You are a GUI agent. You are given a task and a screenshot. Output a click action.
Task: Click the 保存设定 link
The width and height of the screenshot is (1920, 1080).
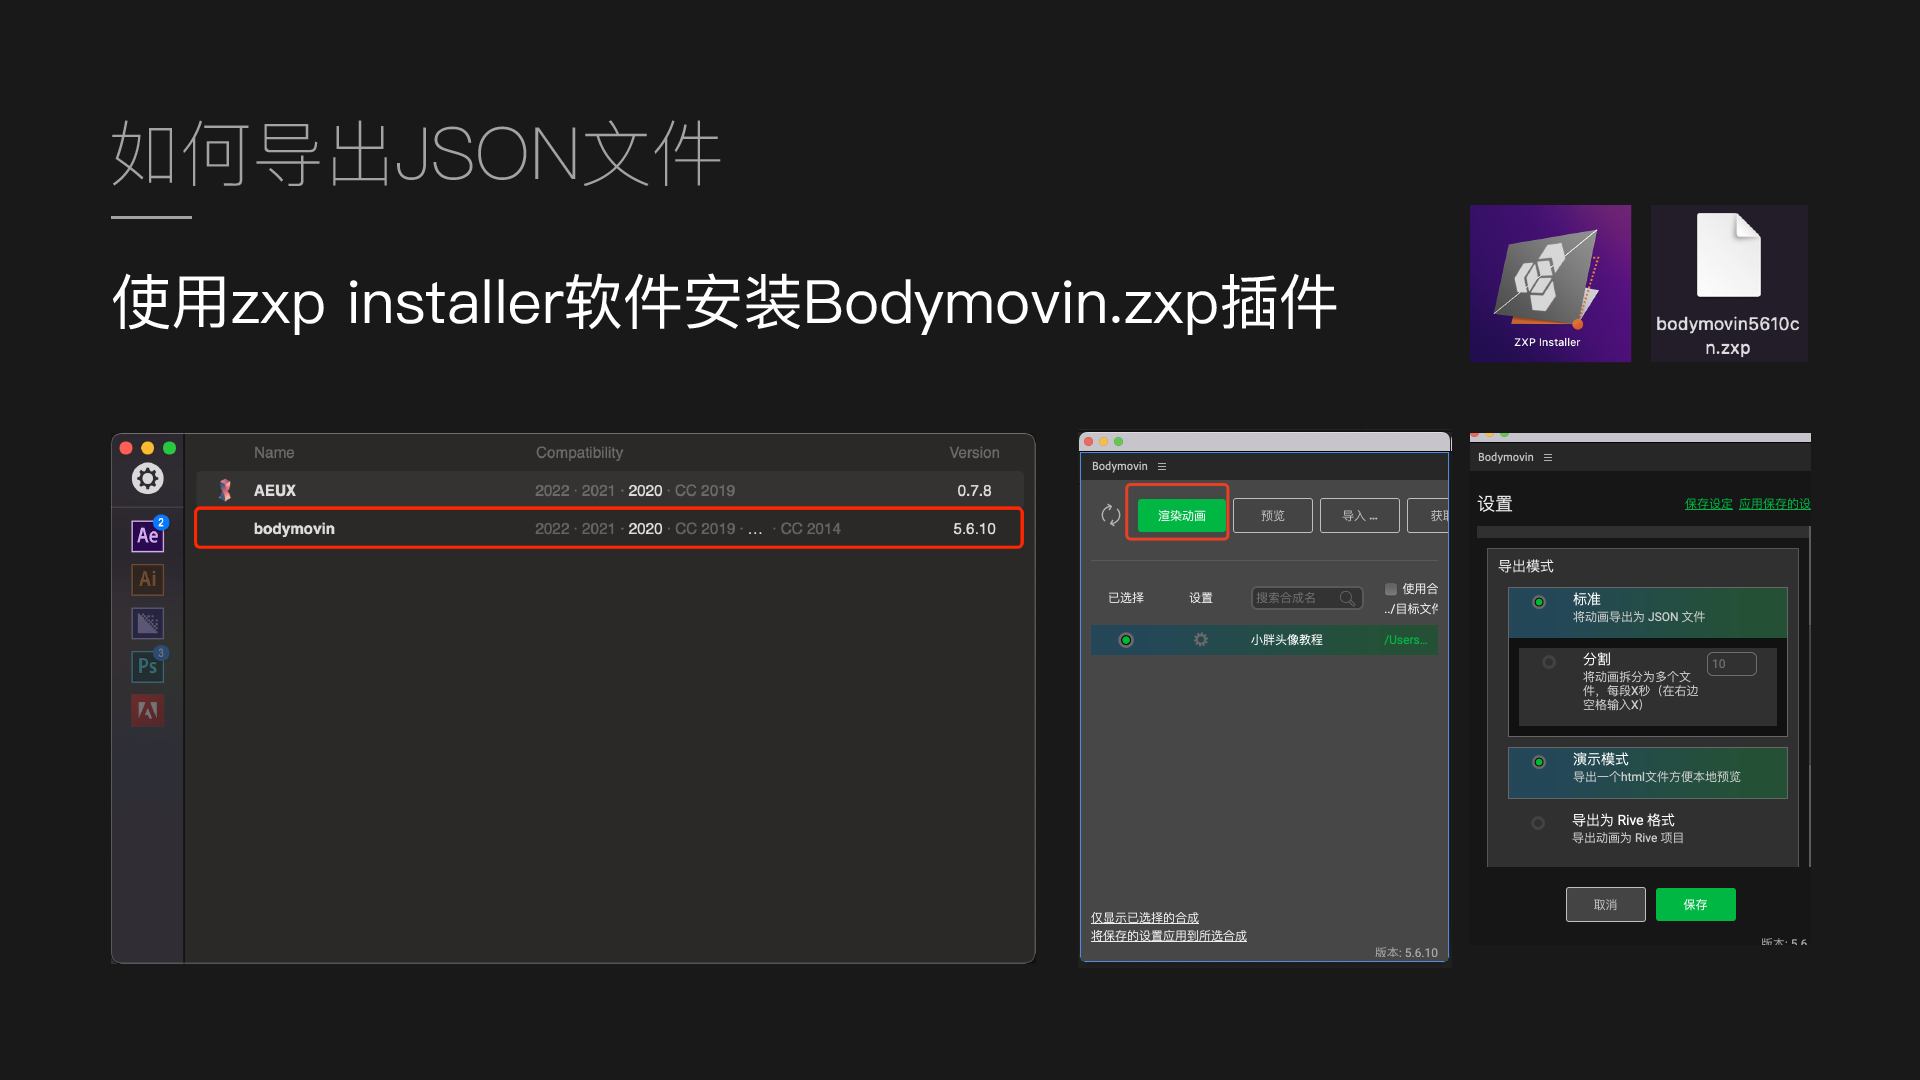[1708, 504]
